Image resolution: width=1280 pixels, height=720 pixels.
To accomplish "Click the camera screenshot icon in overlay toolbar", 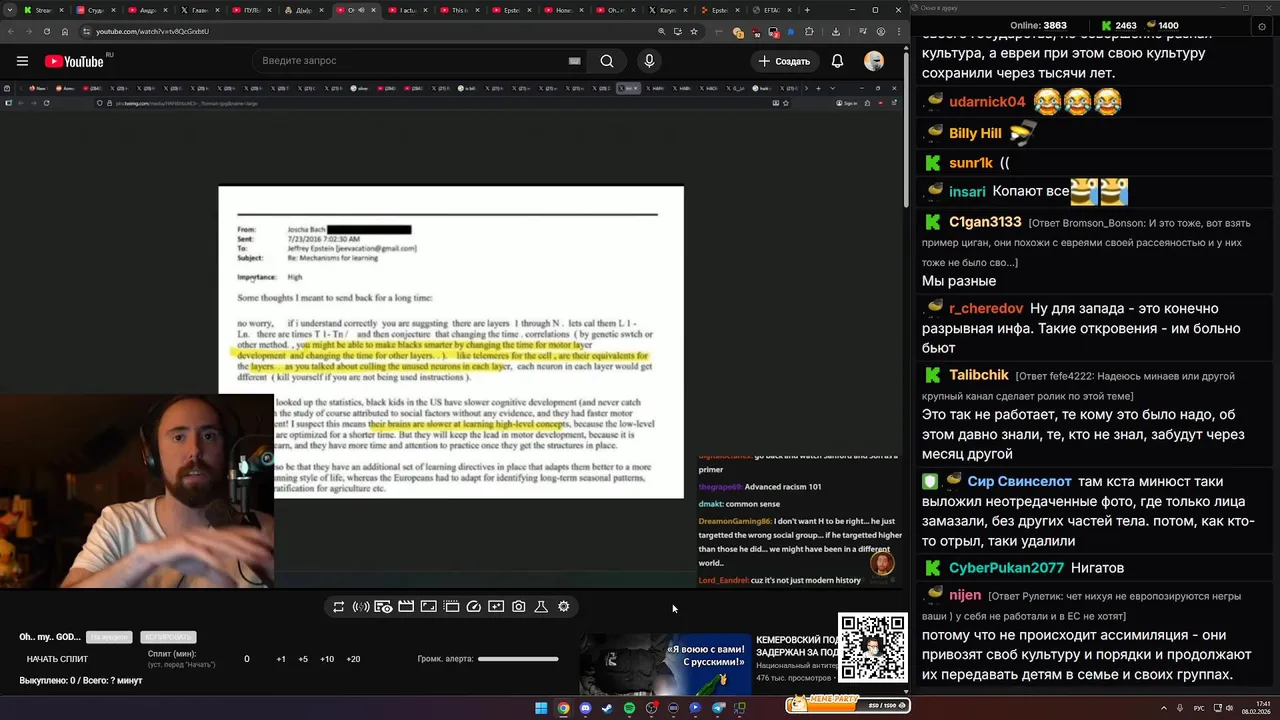I will (519, 607).
